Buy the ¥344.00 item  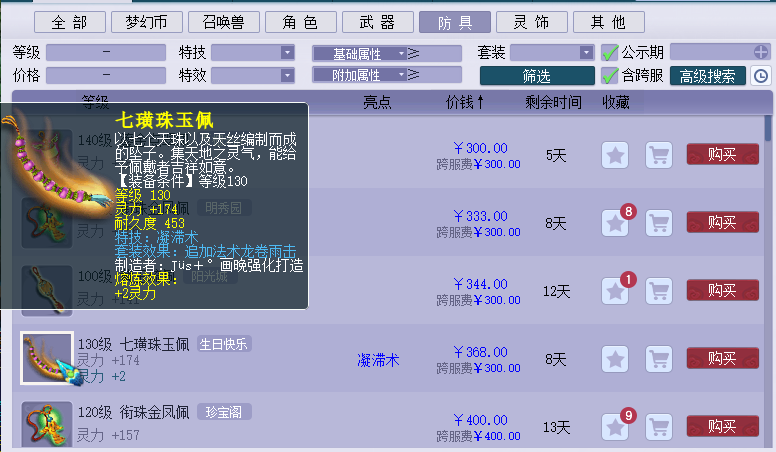coord(723,290)
